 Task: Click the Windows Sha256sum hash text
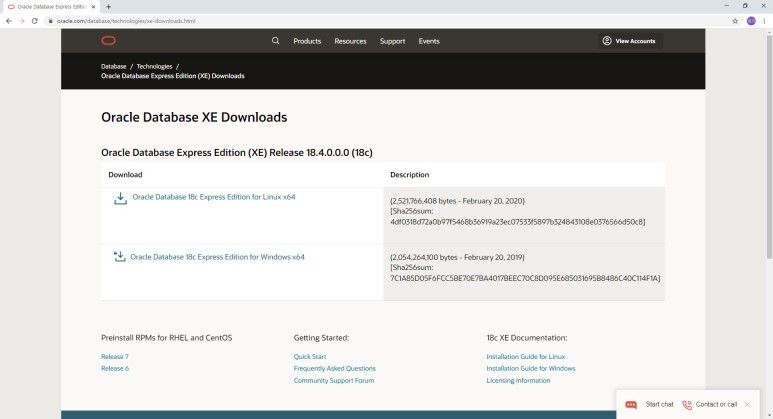(525, 278)
